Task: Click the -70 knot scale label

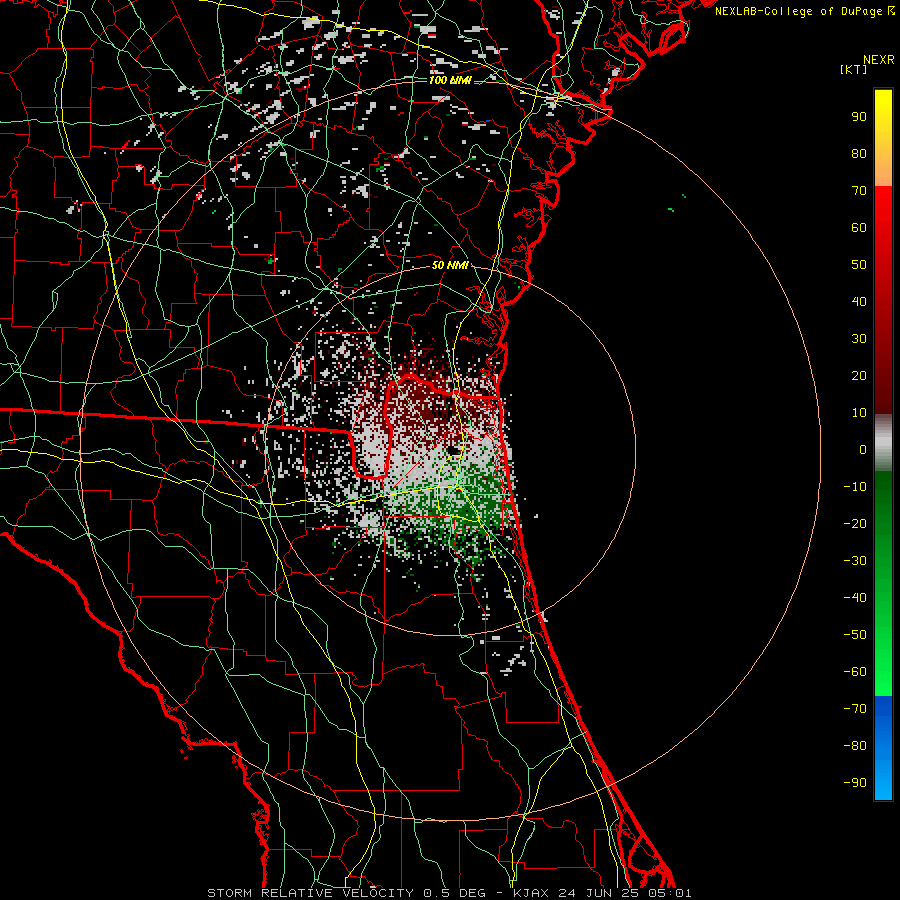Action: (x=855, y=709)
